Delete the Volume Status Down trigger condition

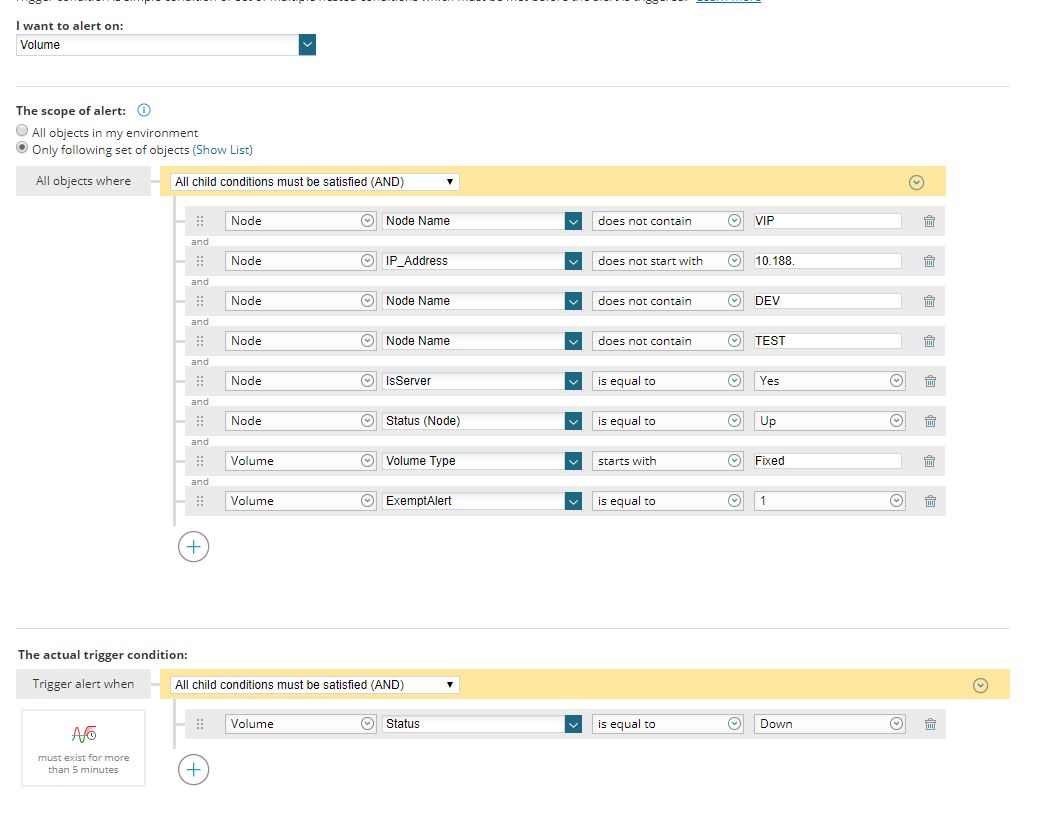(930, 724)
